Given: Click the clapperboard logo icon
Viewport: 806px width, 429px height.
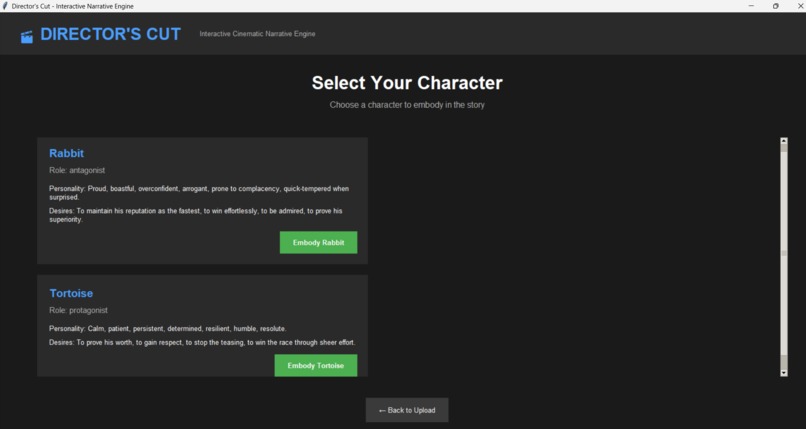Looking at the screenshot, I should point(27,36).
